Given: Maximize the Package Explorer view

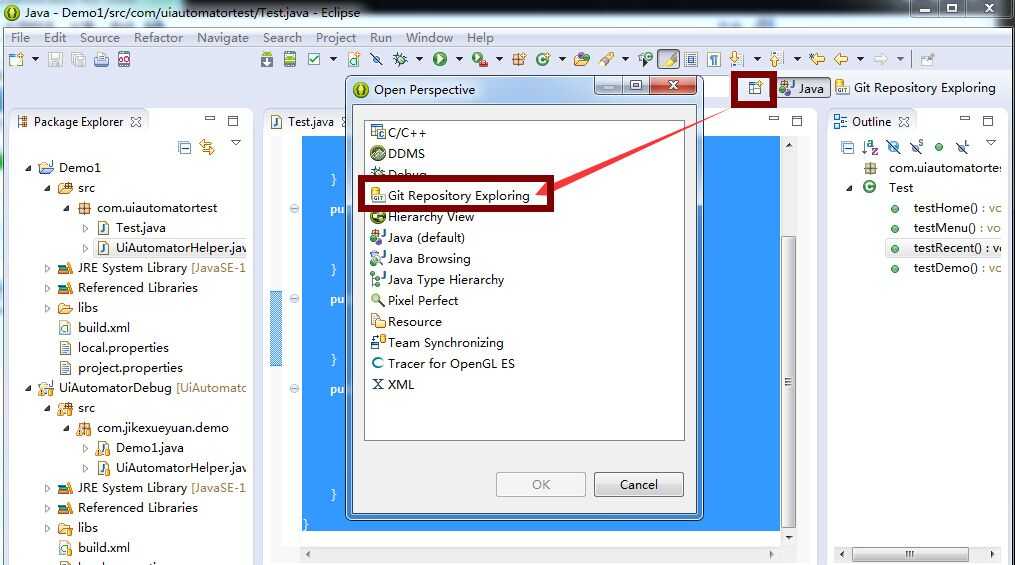Looking at the screenshot, I should point(233,121).
